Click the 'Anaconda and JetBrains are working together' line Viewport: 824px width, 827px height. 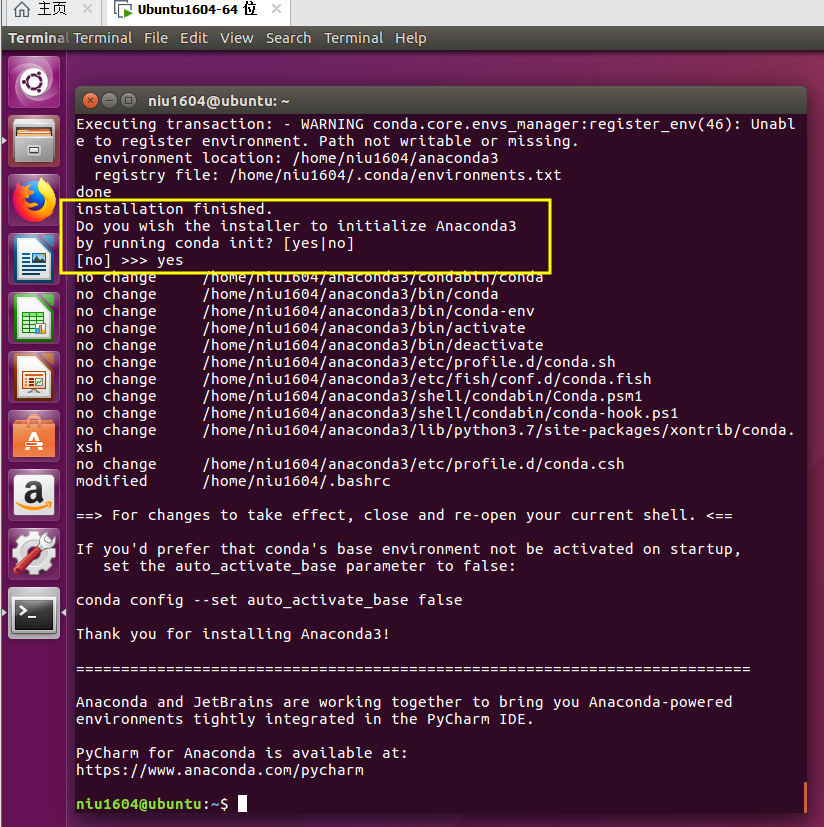click(x=404, y=702)
